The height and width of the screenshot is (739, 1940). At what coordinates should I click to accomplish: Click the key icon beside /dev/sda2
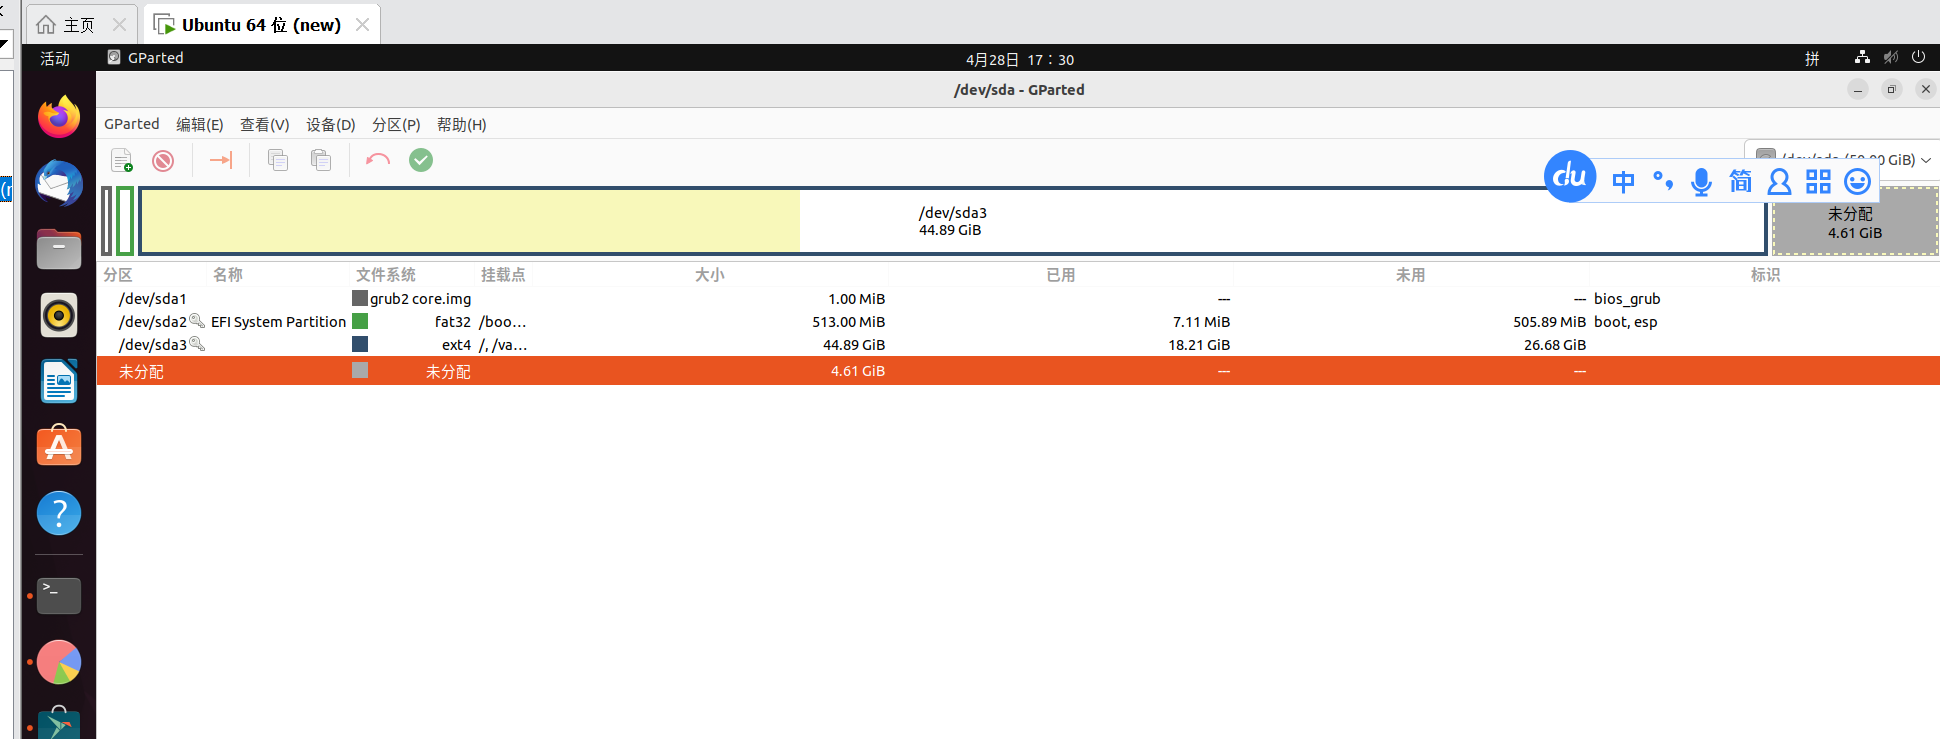197,321
